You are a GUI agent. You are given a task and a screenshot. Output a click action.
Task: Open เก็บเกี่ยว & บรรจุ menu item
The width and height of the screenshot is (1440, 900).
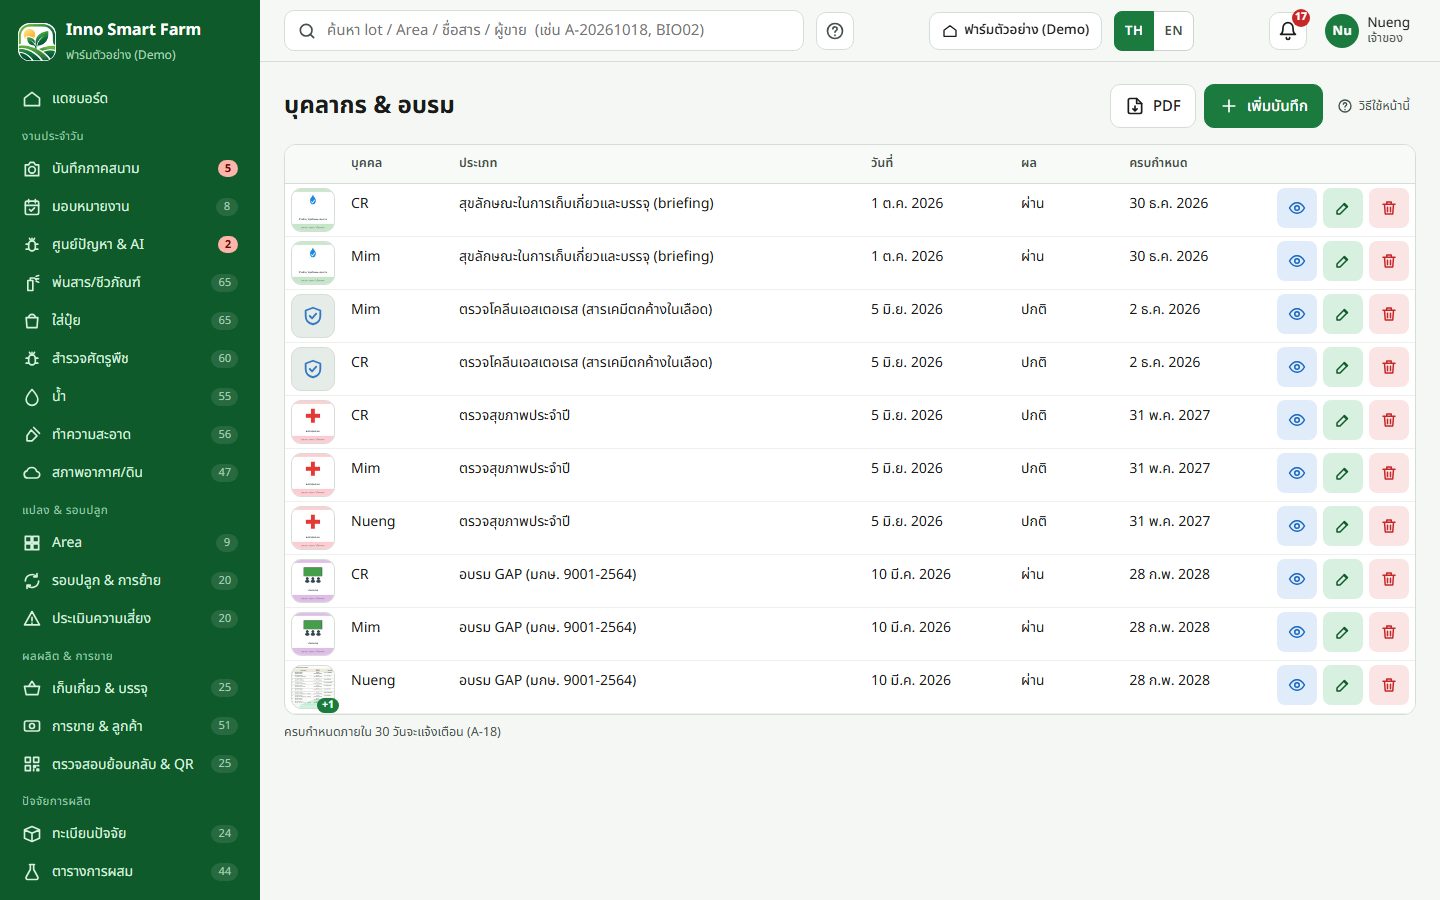pyautogui.click(x=130, y=688)
